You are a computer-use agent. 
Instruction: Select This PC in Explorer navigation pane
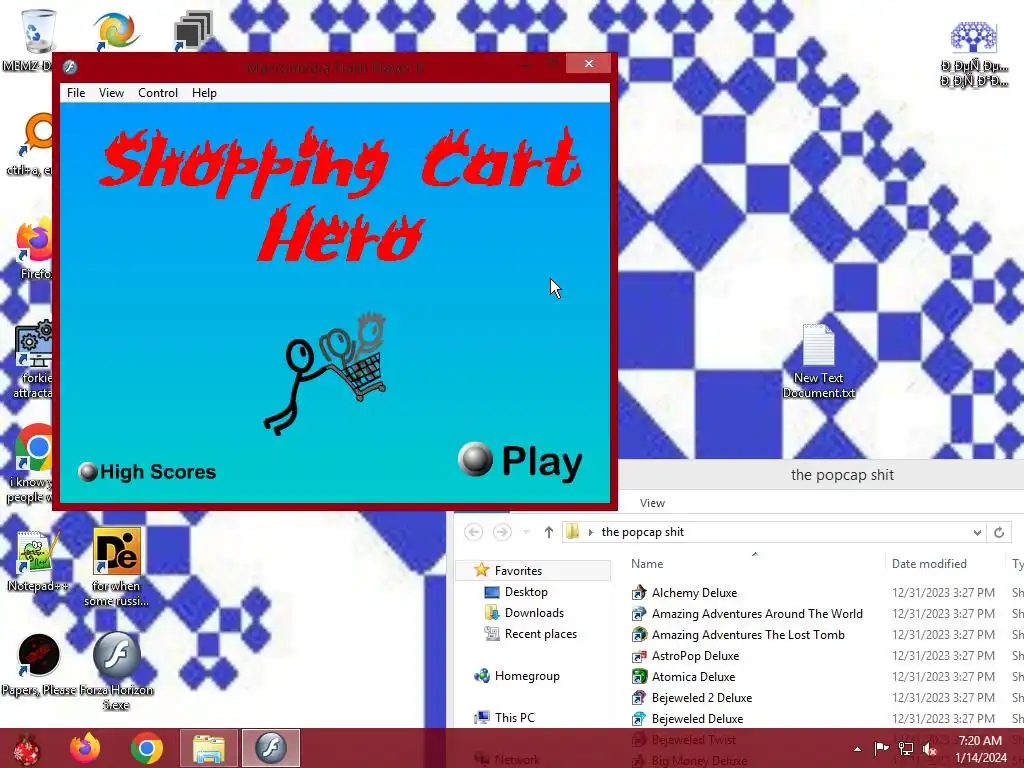click(x=514, y=718)
